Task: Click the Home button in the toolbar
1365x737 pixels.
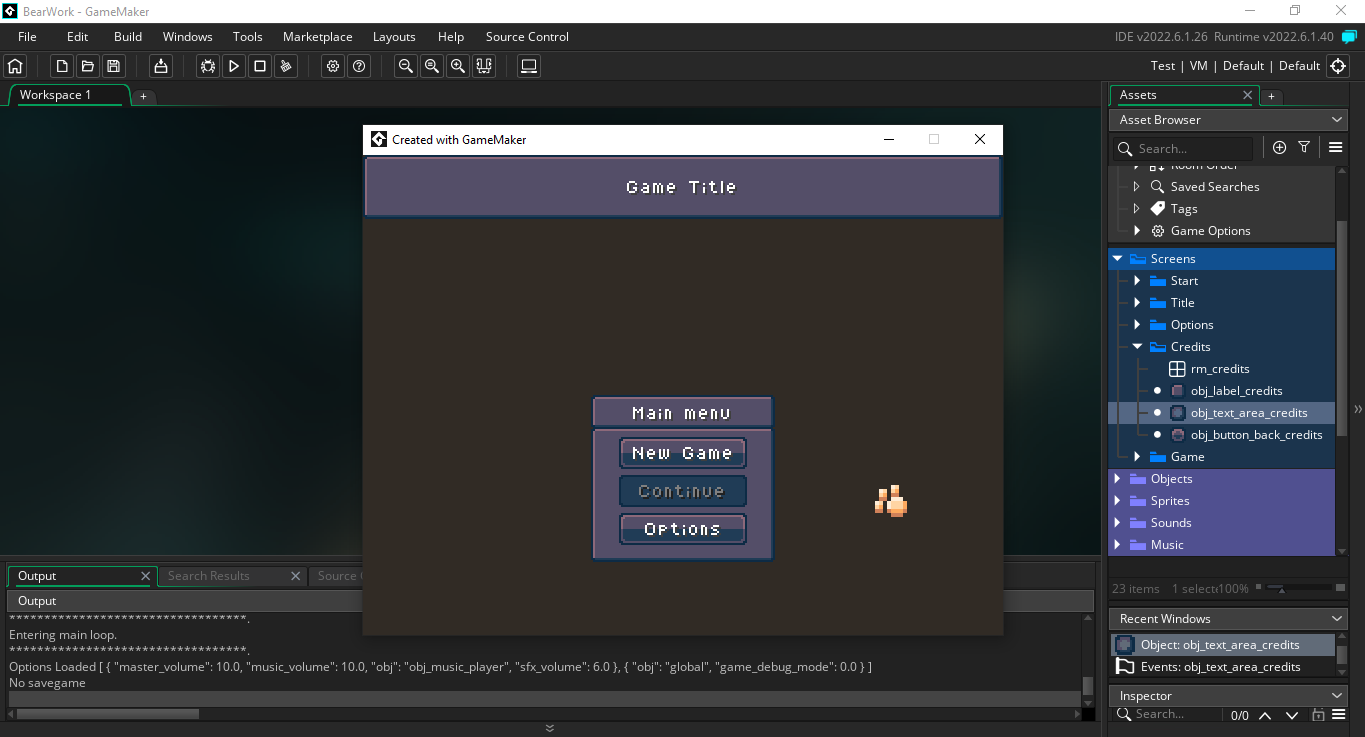Action: click(14, 65)
